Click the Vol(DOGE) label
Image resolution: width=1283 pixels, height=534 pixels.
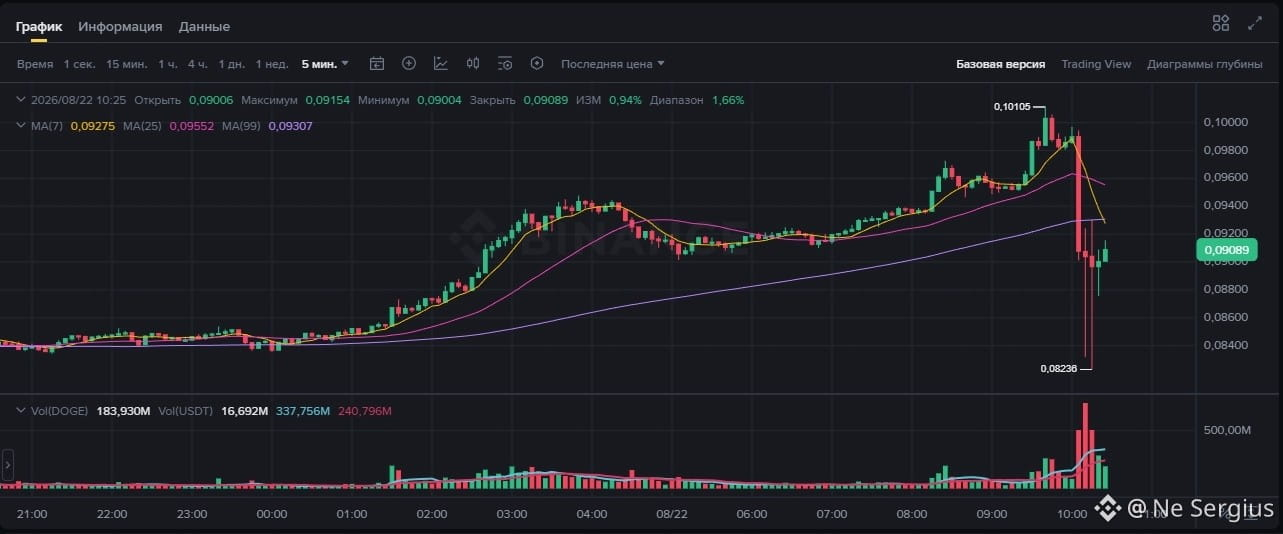(x=60, y=411)
